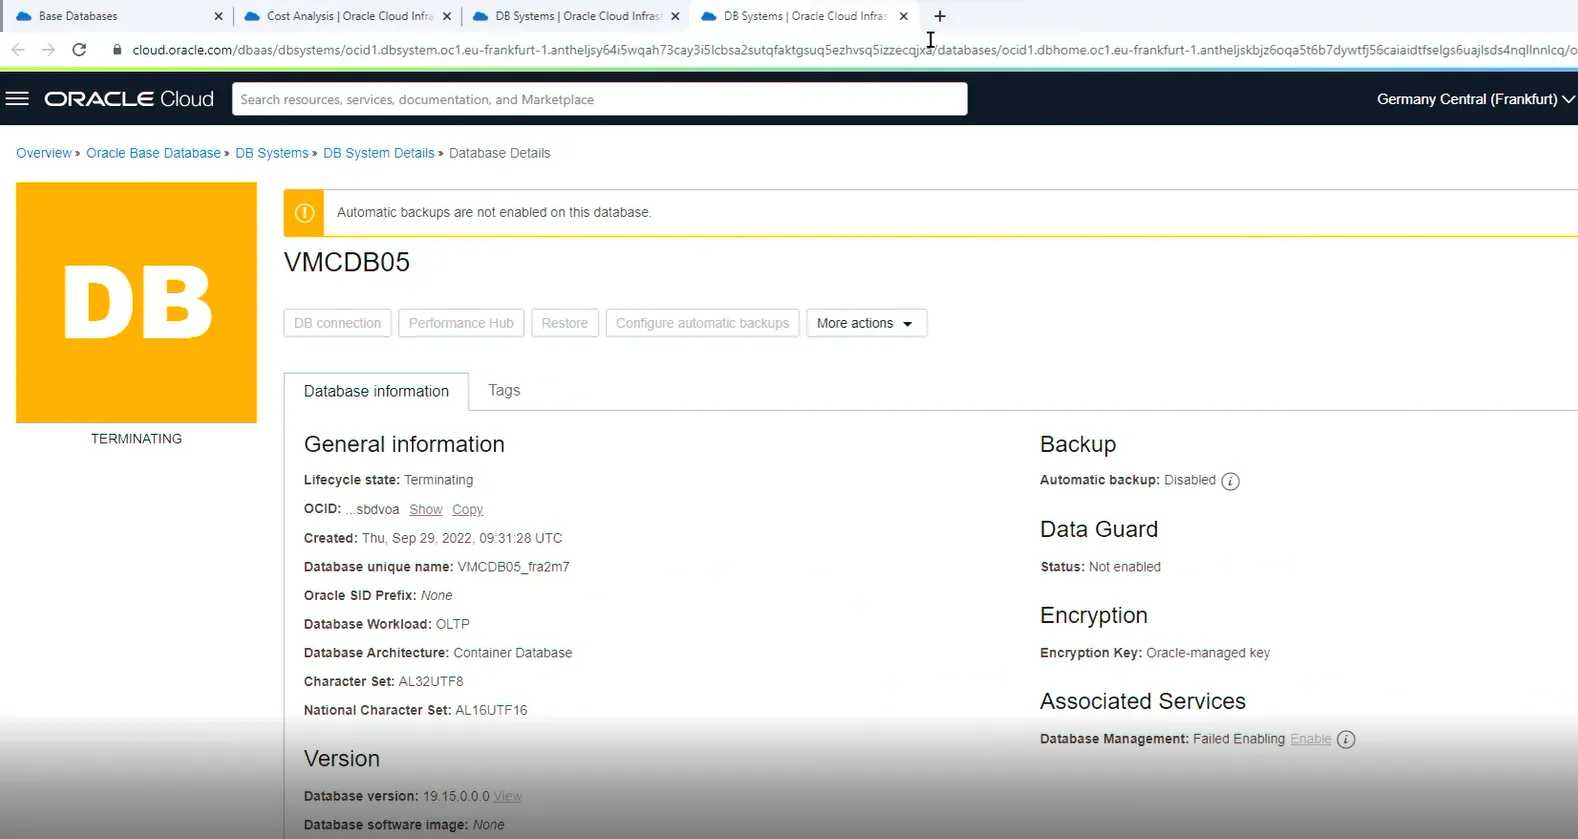Viewport: 1578px width, 839px height.
Task: Click the Automatic backup info icon
Action: click(1230, 481)
